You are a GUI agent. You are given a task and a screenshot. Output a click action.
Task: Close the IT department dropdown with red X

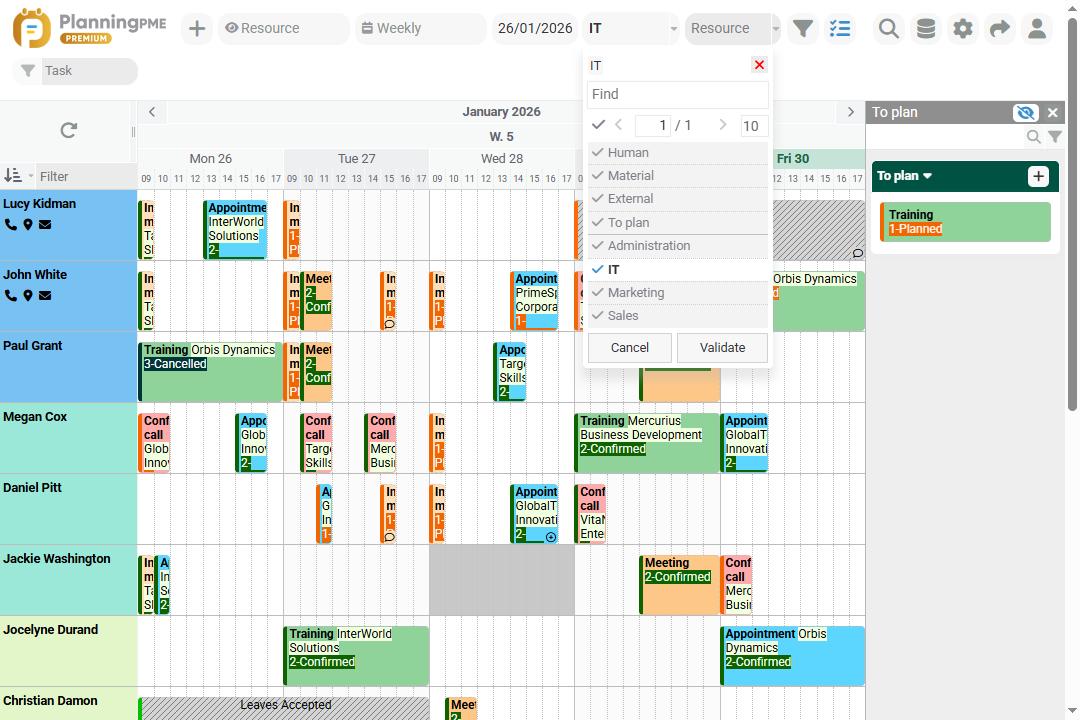pyautogui.click(x=759, y=65)
